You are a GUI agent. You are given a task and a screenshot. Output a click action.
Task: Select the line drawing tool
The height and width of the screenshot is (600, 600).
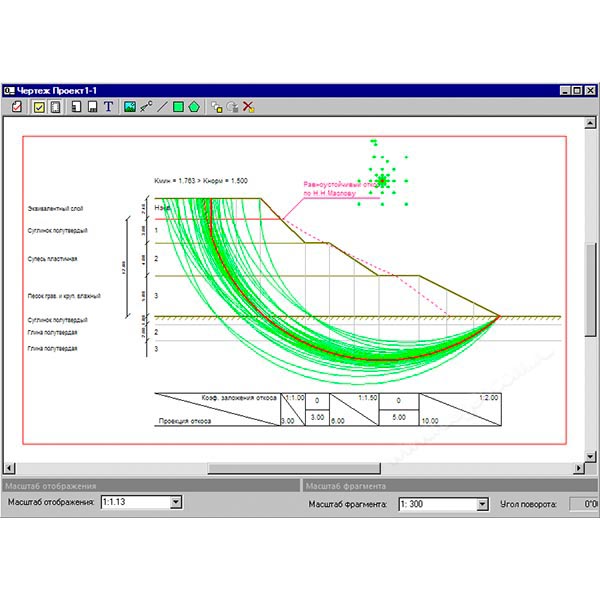coord(162,107)
